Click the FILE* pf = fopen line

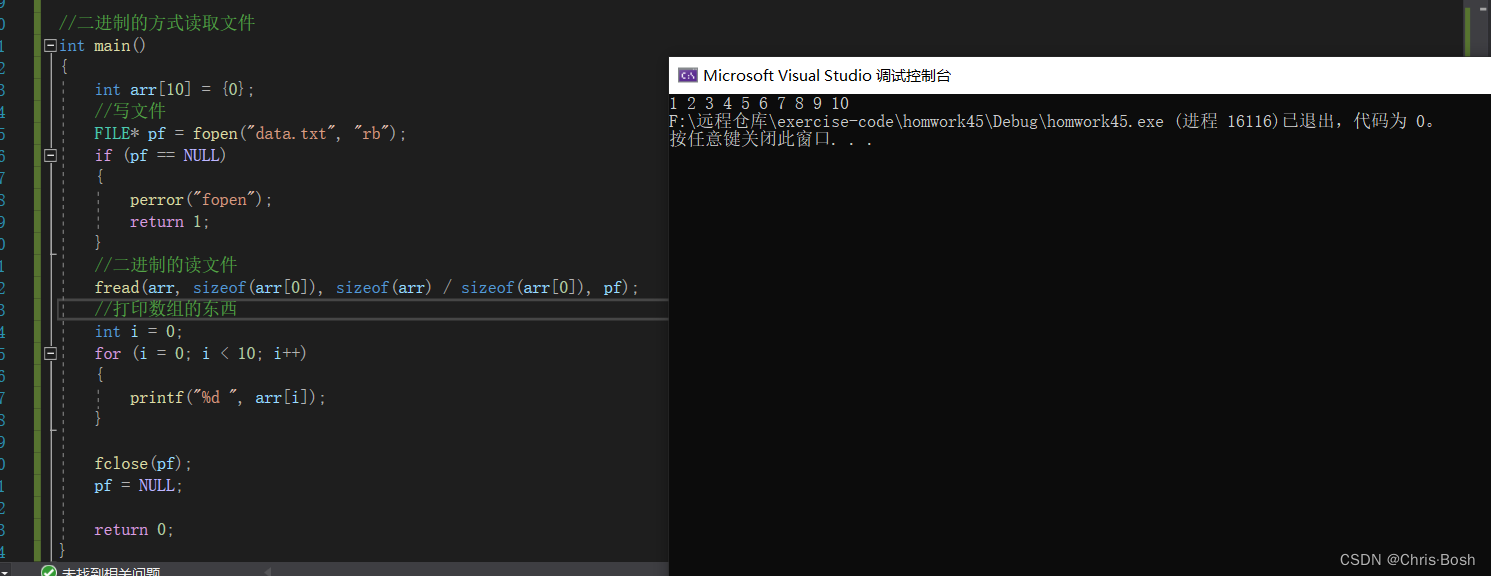pyautogui.click(x=251, y=133)
